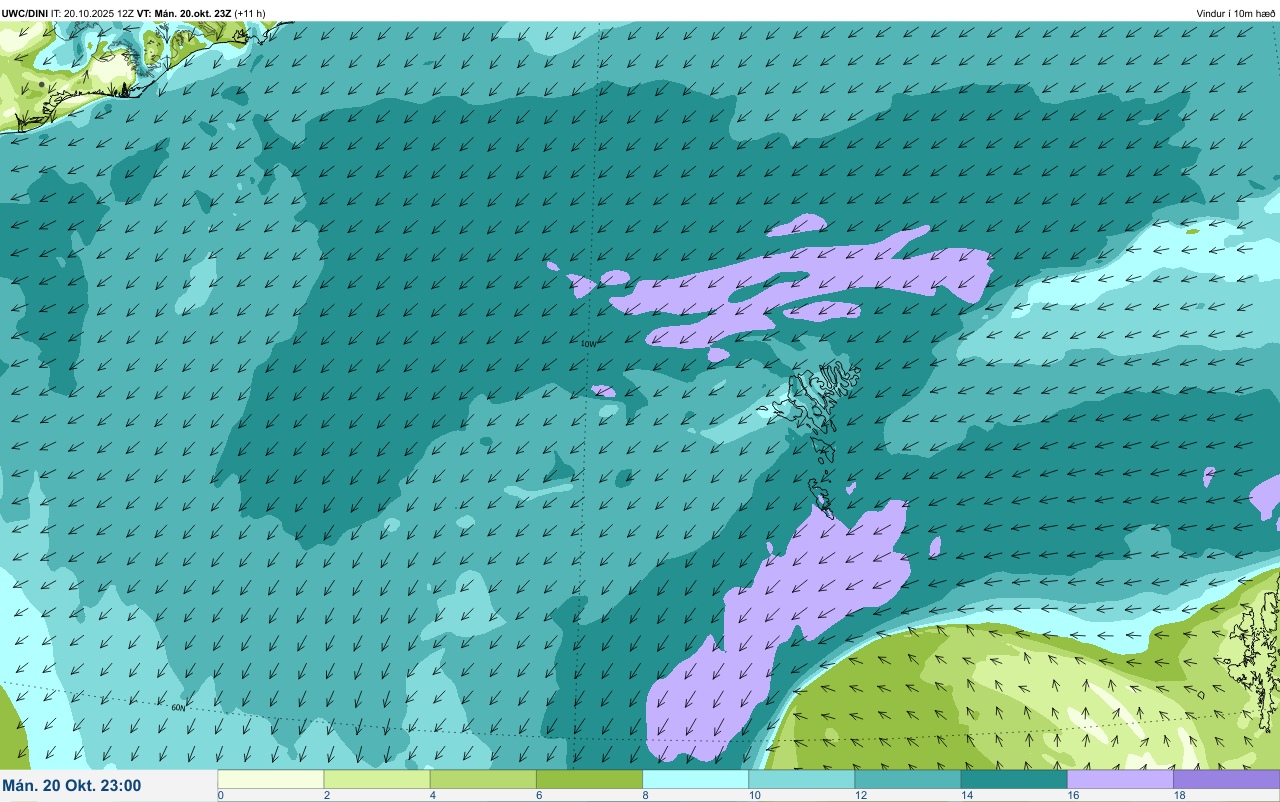Click the light teal 10–12 legend swatch
Image resolution: width=1280 pixels, height=802 pixels.
[x=801, y=779]
